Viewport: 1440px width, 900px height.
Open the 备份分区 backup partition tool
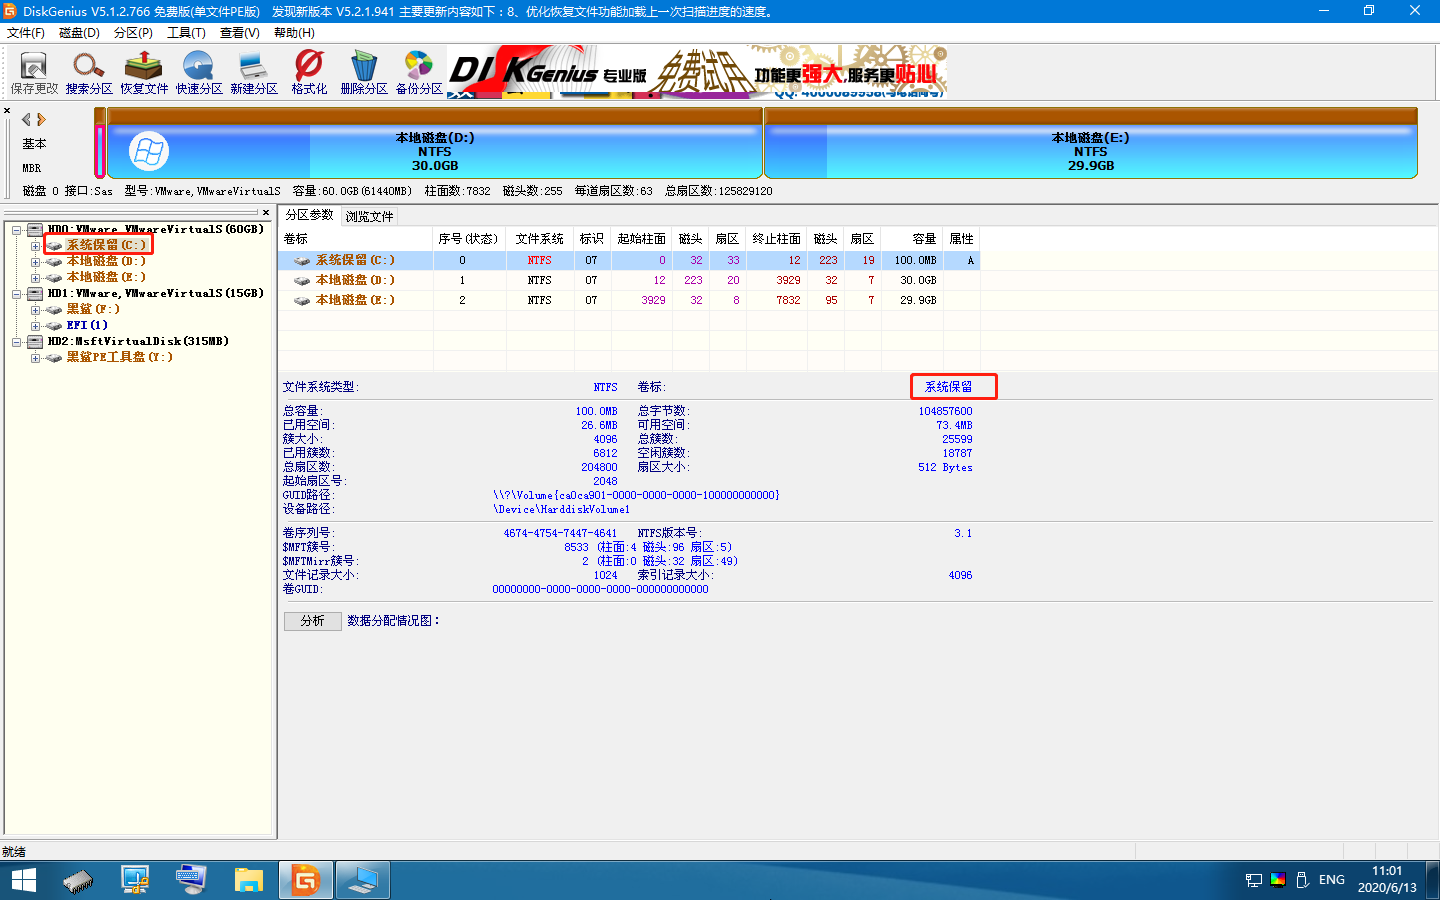point(419,72)
